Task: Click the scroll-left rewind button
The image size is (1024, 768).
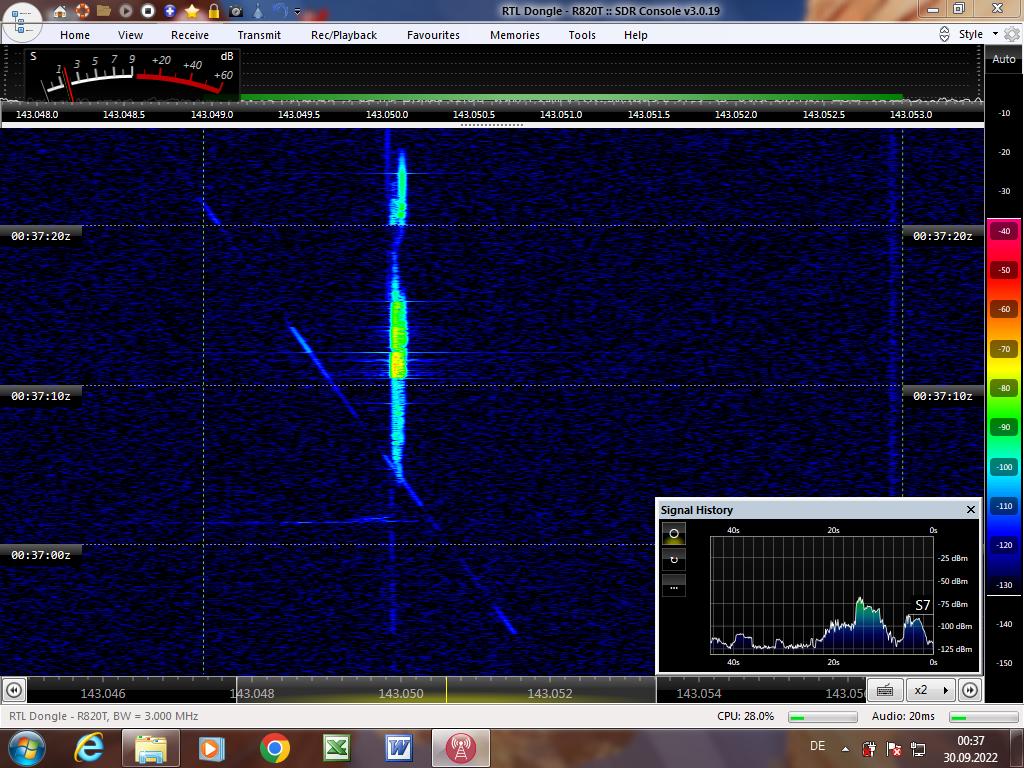Action: pos(14,690)
